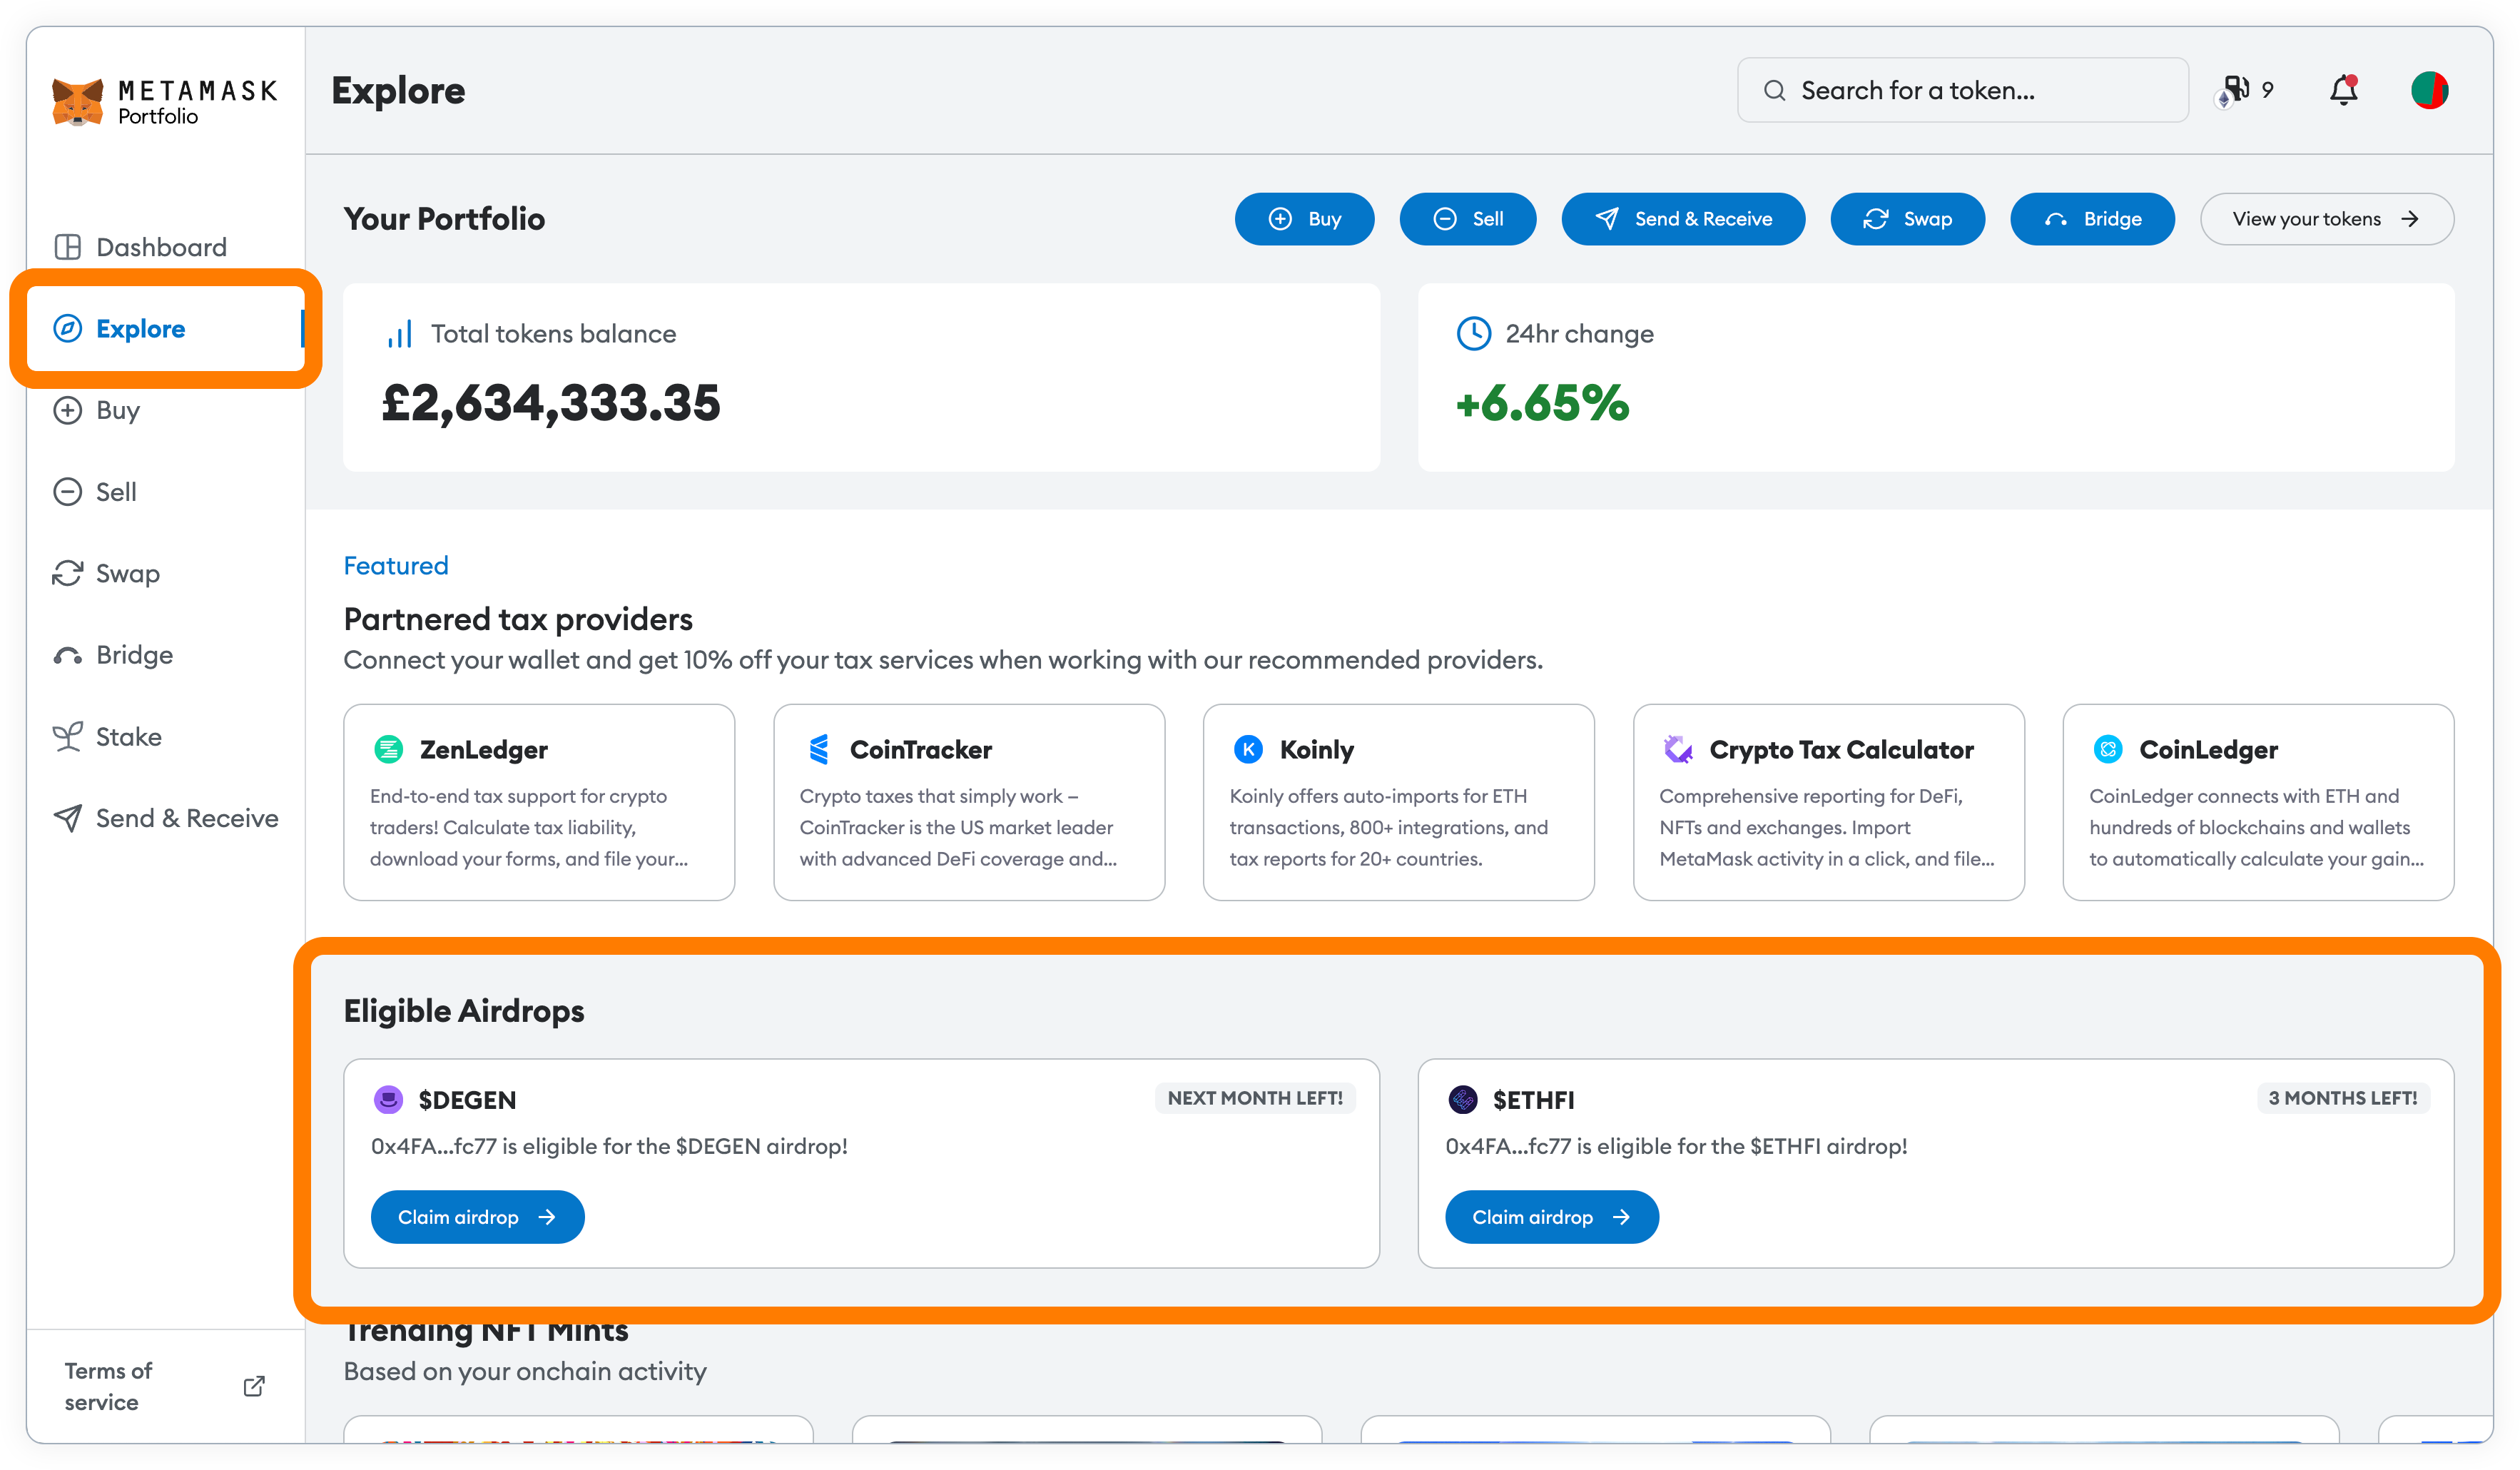Open the Koinly provider card
Viewport: 2520px width, 1470px height.
1398,802
